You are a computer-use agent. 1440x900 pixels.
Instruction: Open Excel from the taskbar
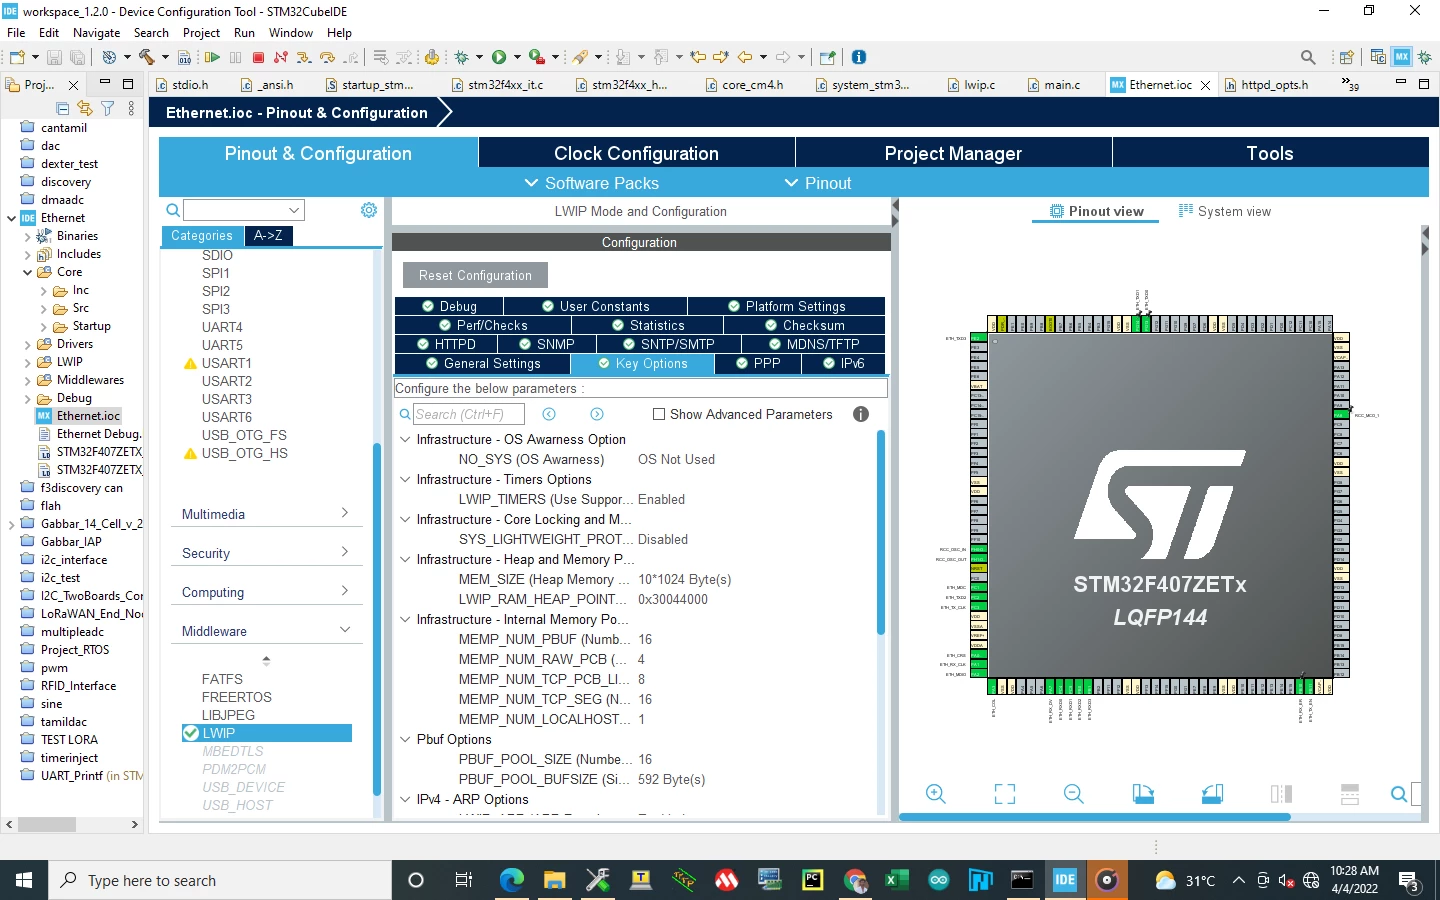(x=896, y=880)
